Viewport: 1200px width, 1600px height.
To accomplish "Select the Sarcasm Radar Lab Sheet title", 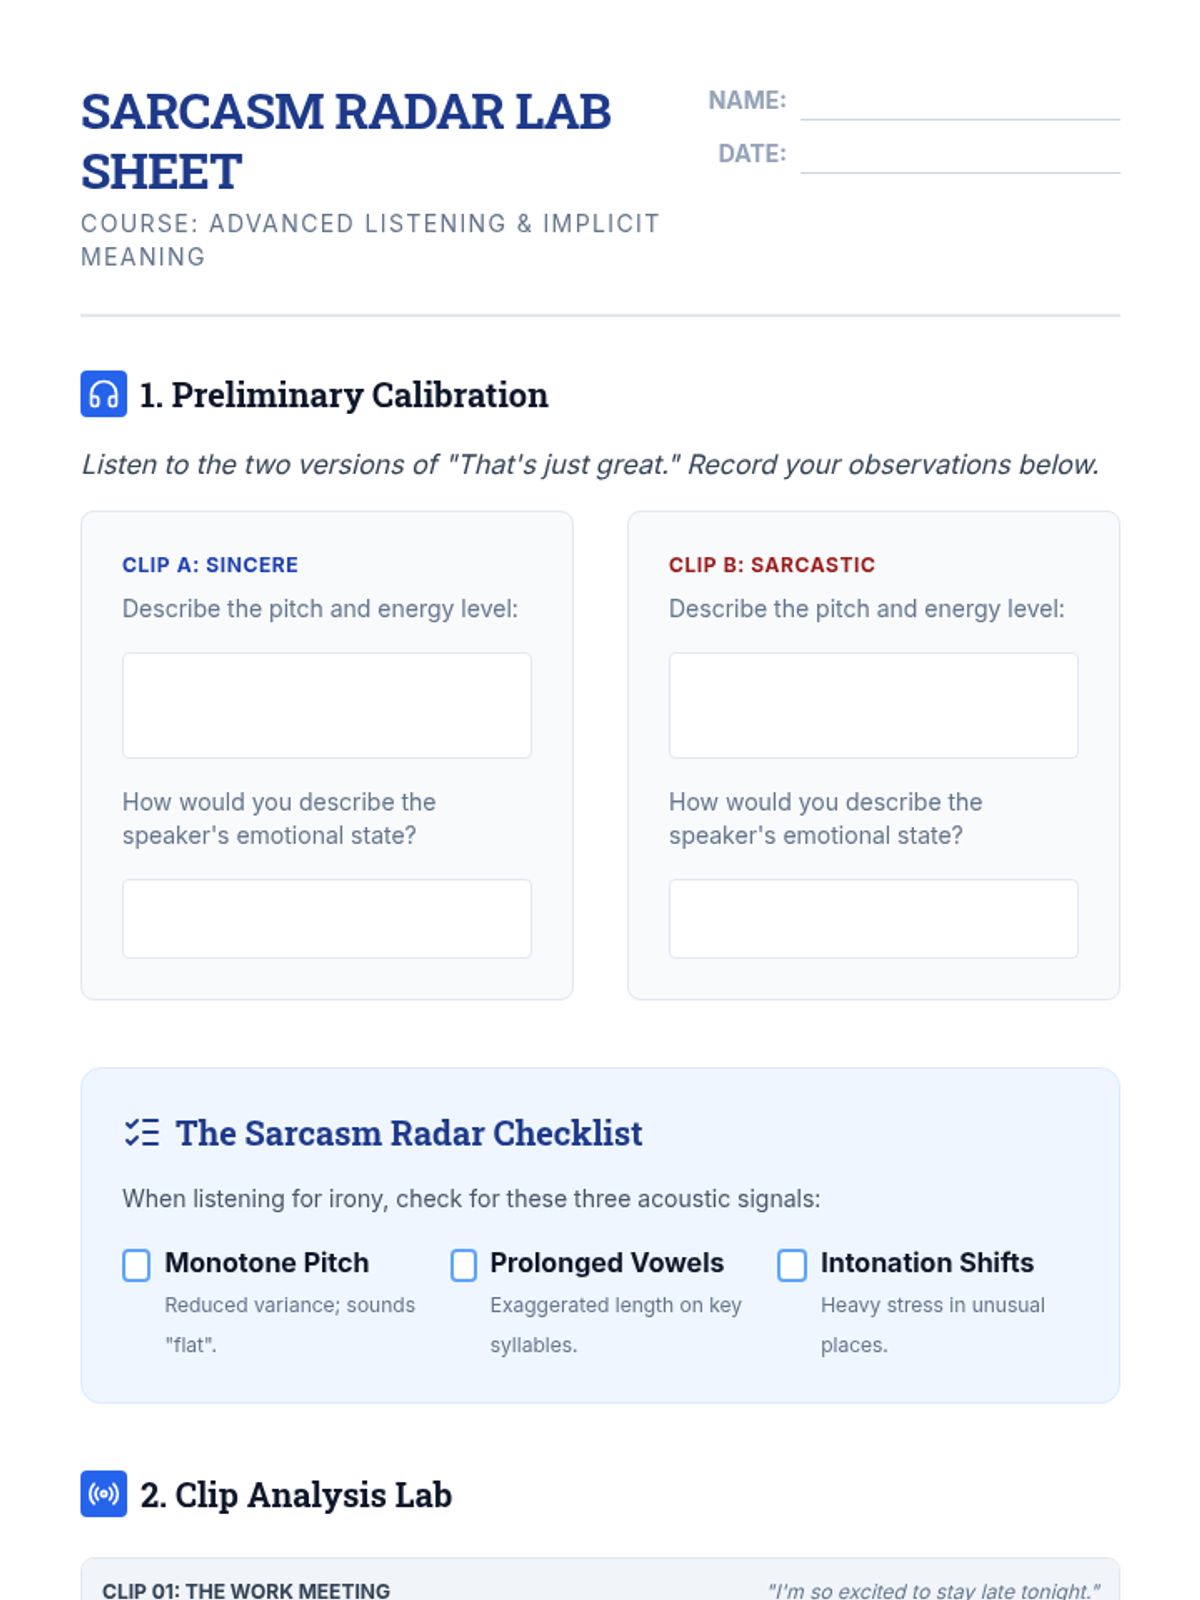I will pos(346,142).
